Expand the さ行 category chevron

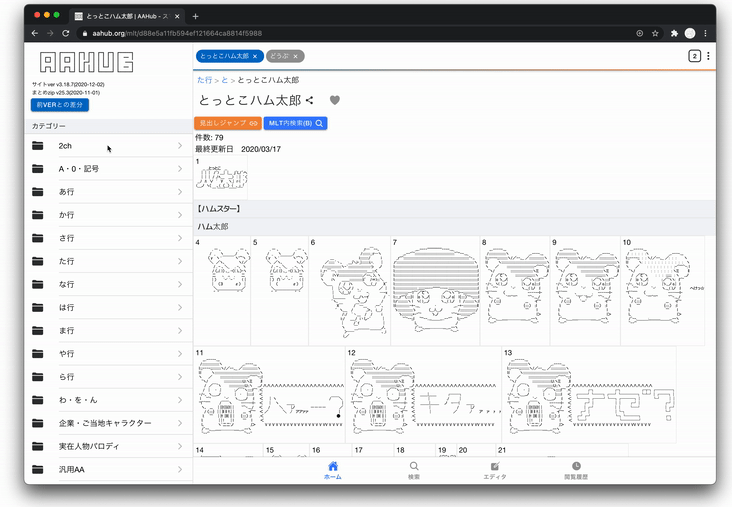point(180,238)
